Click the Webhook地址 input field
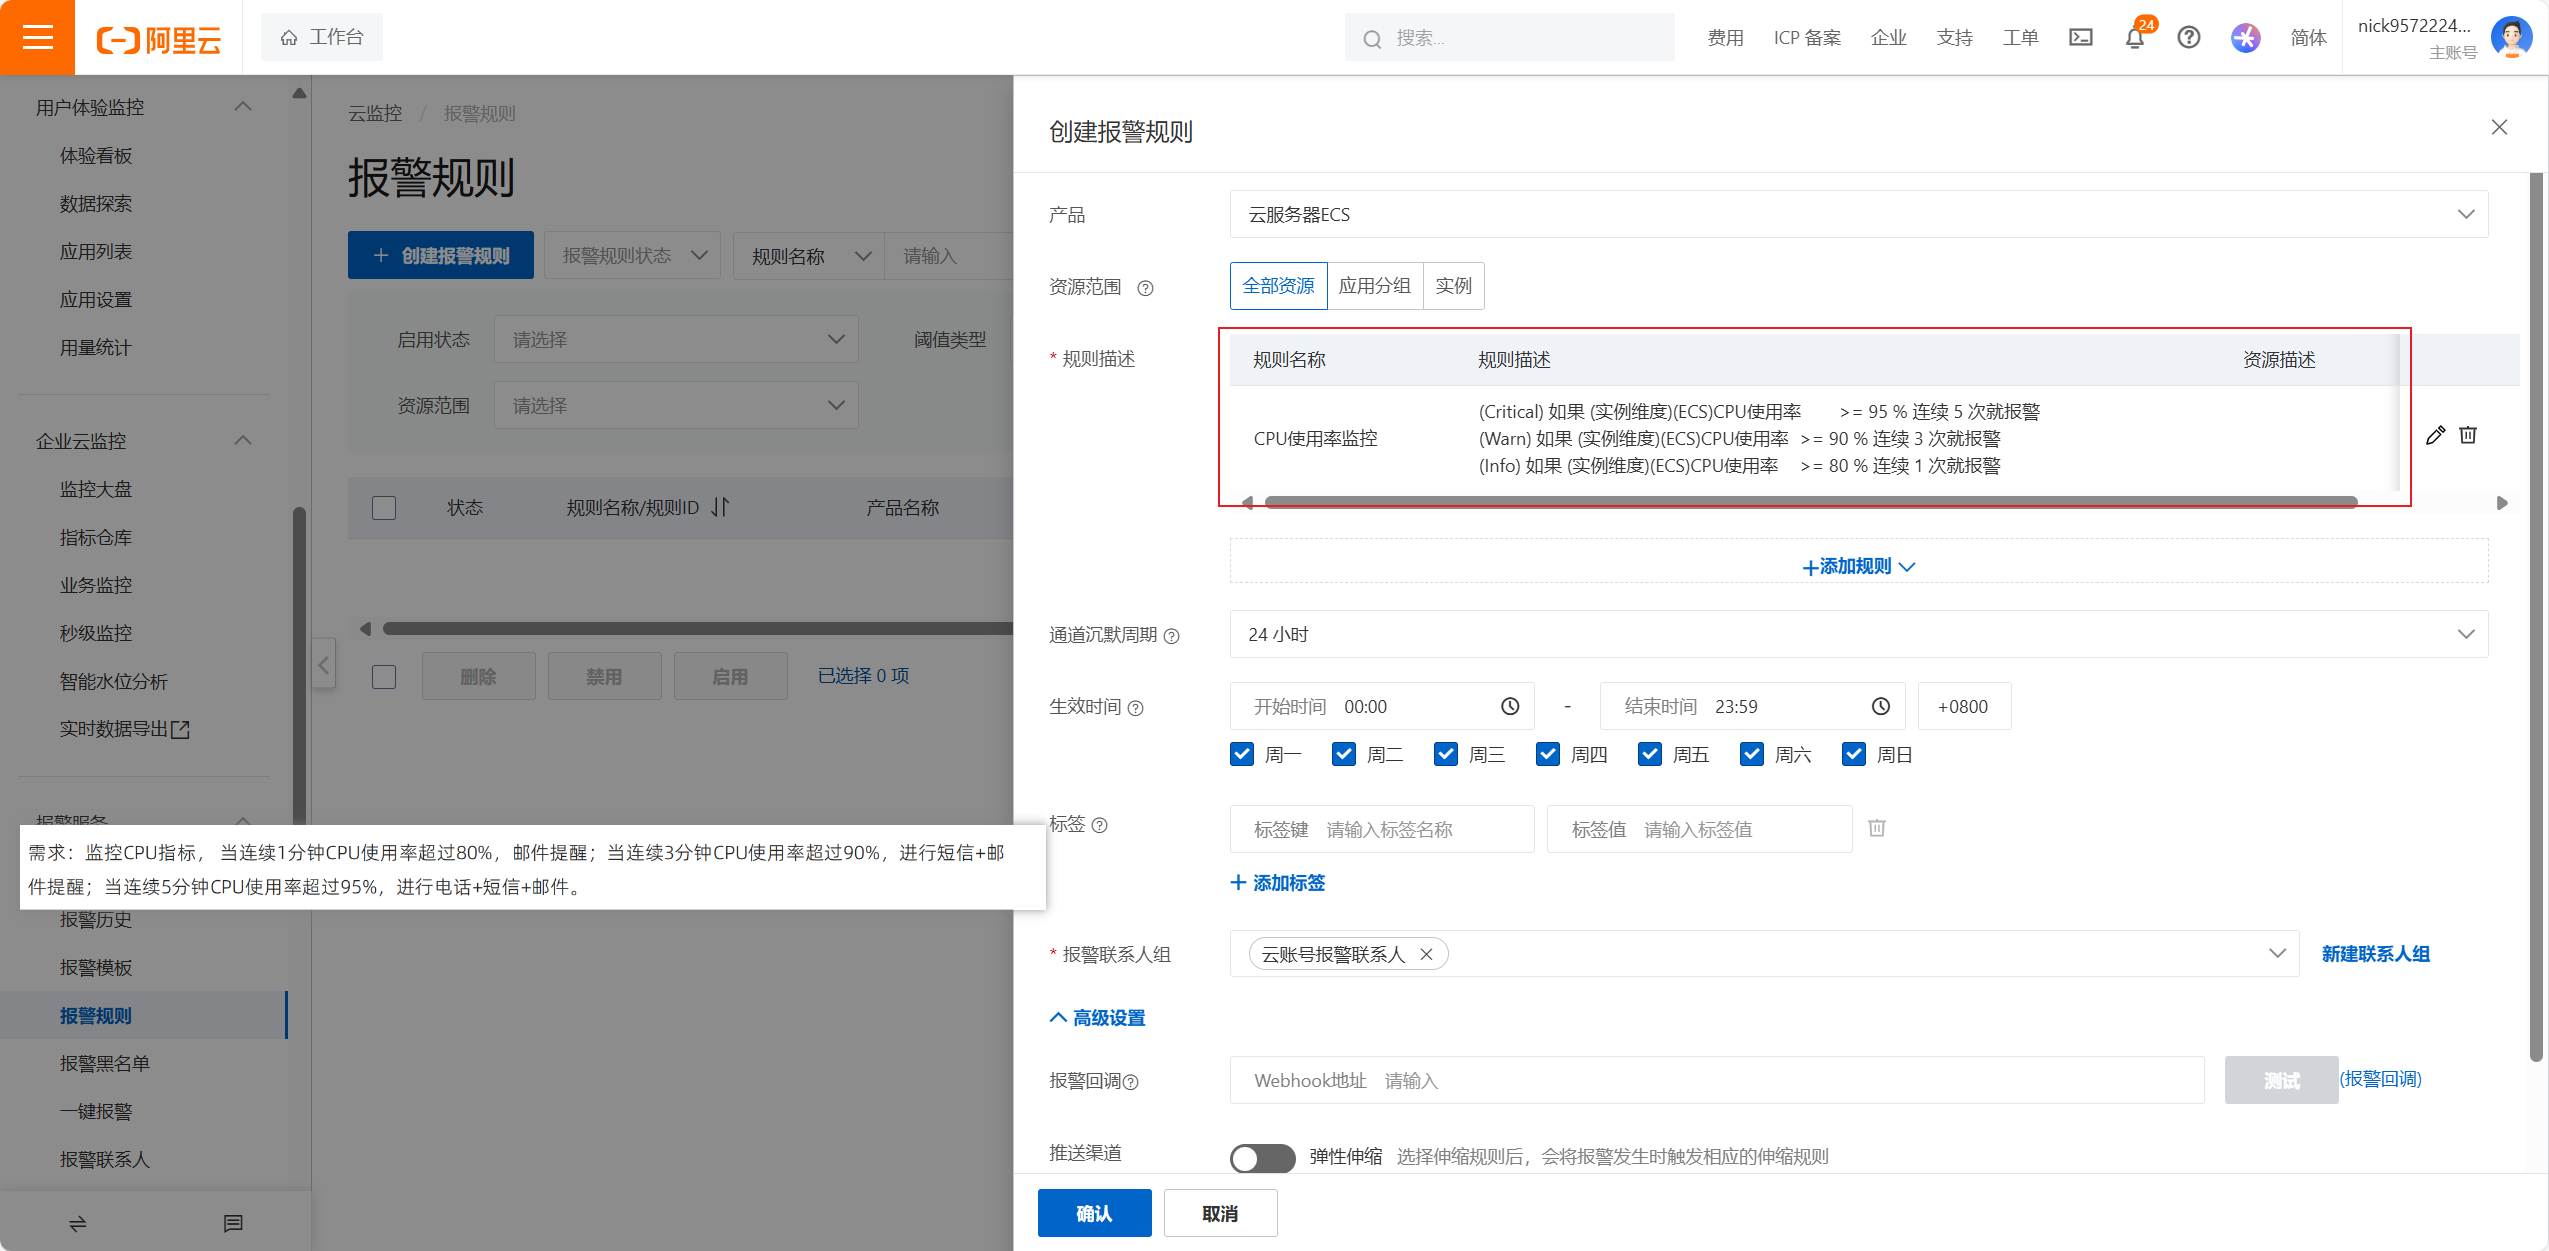 tap(1715, 1081)
